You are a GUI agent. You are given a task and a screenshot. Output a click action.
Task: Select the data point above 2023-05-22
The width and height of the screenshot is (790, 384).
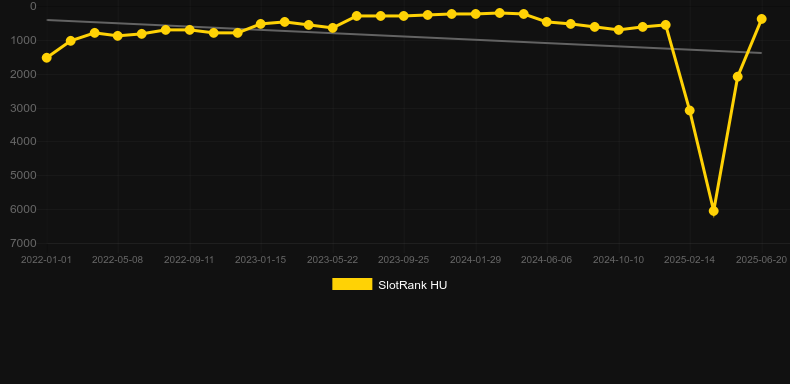coord(333,28)
